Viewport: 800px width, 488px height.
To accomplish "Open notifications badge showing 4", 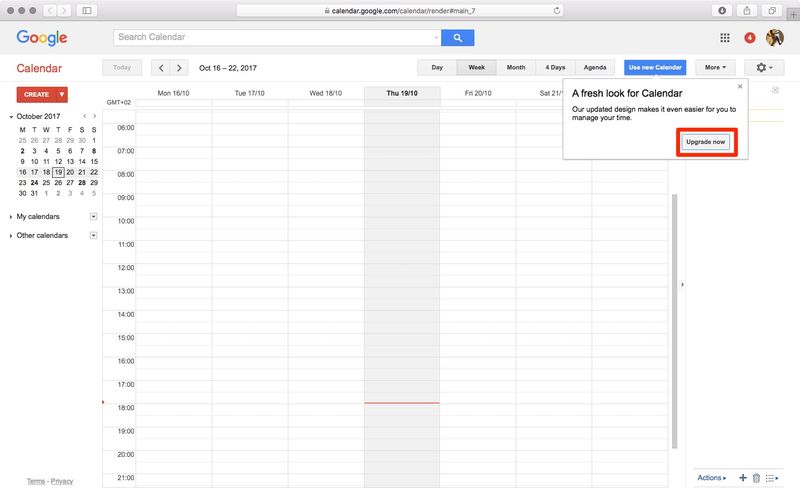I will click(x=749, y=38).
